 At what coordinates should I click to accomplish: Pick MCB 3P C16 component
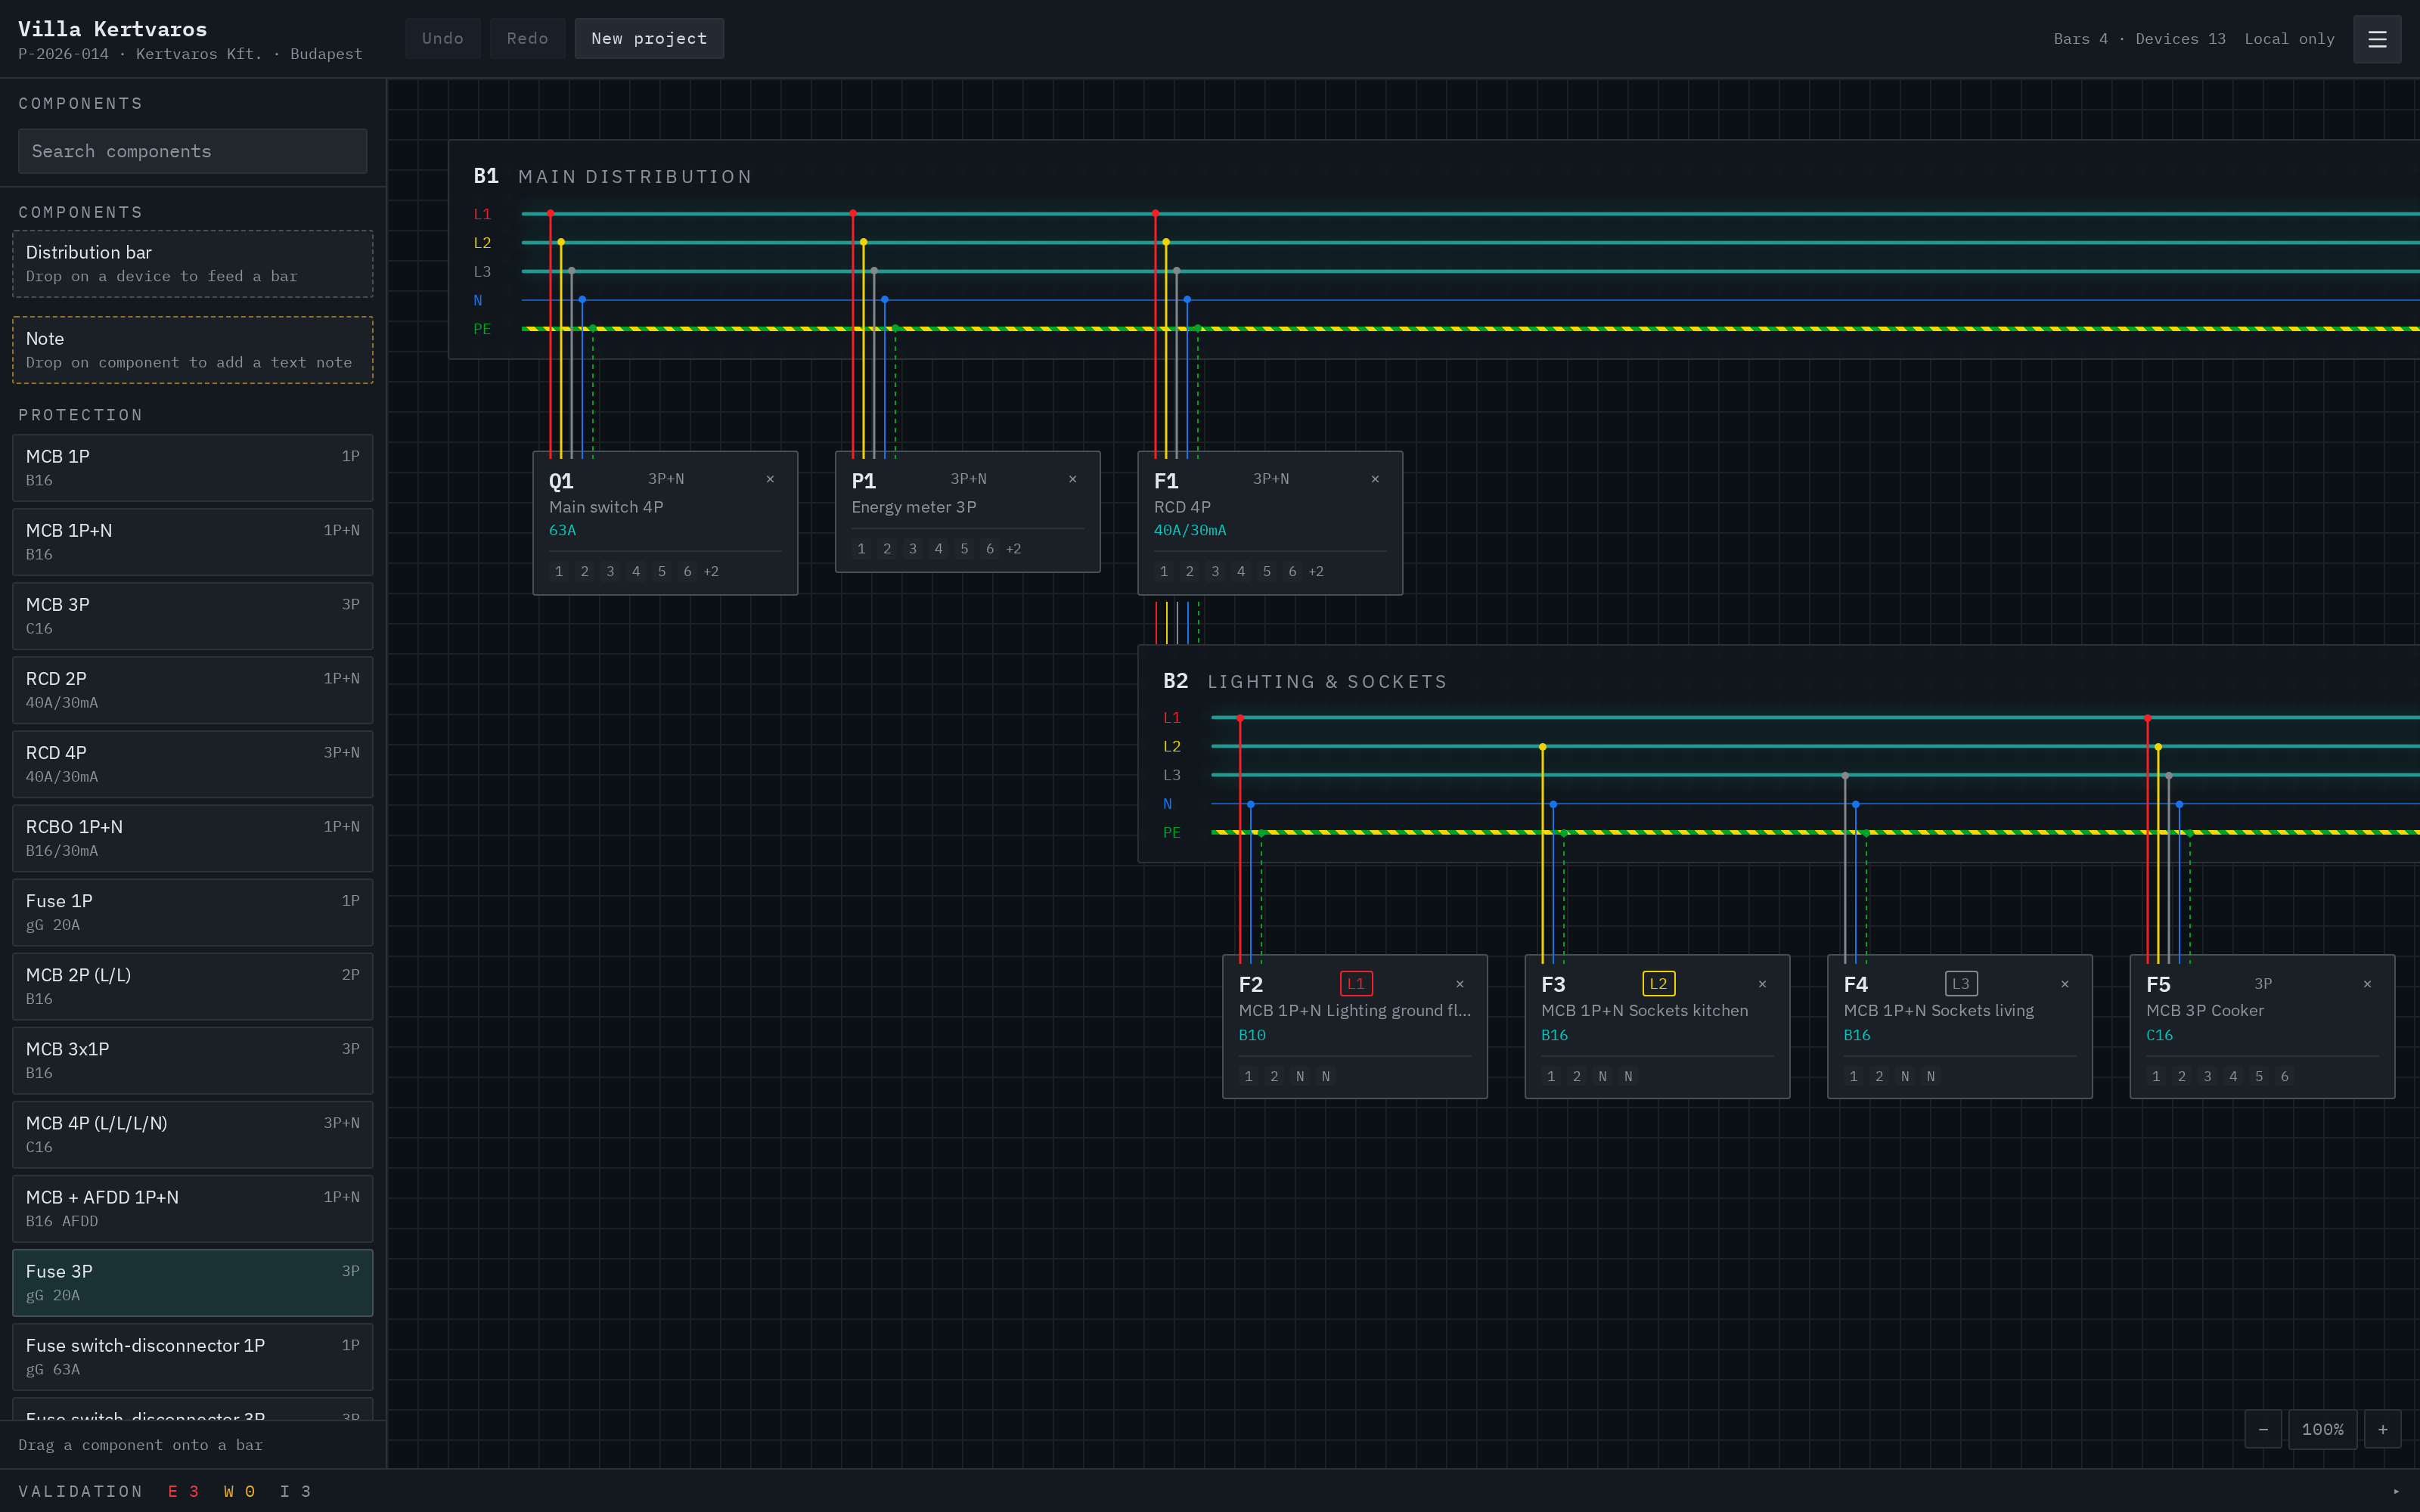coord(192,615)
